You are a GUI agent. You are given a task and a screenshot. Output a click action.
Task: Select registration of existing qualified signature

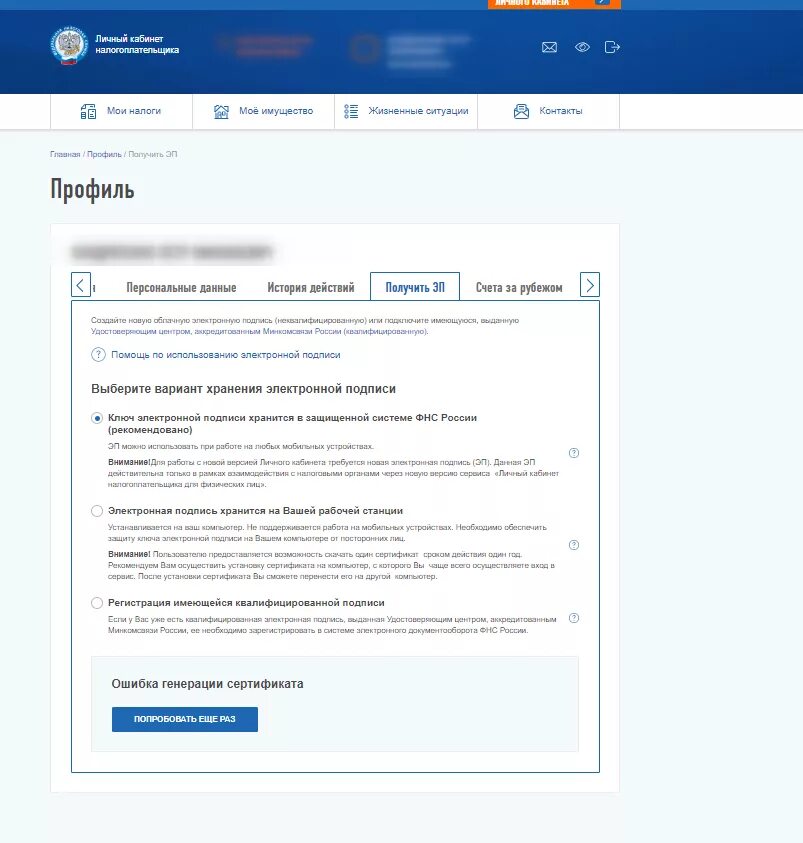[x=97, y=603]
